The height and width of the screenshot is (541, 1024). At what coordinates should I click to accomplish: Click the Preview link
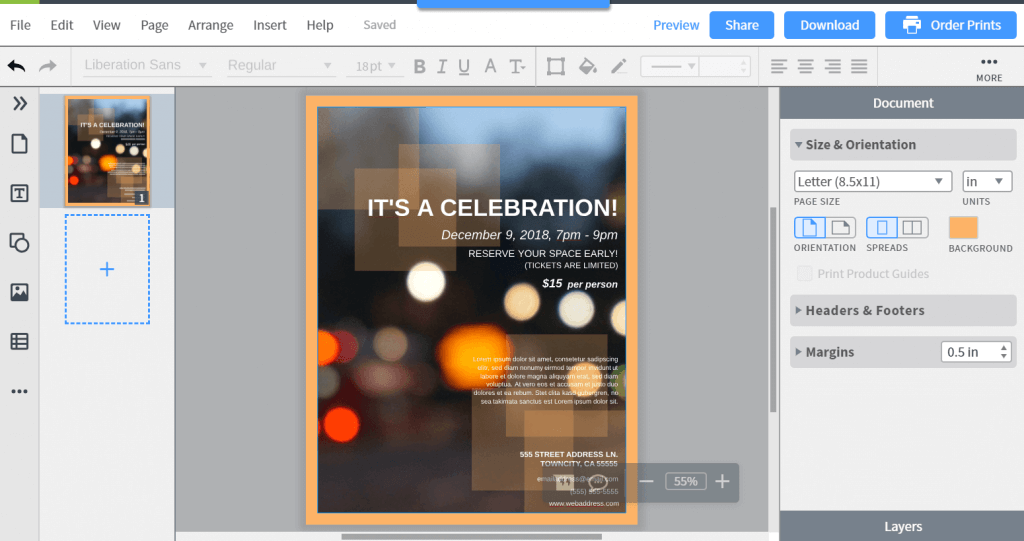point(676,25)
